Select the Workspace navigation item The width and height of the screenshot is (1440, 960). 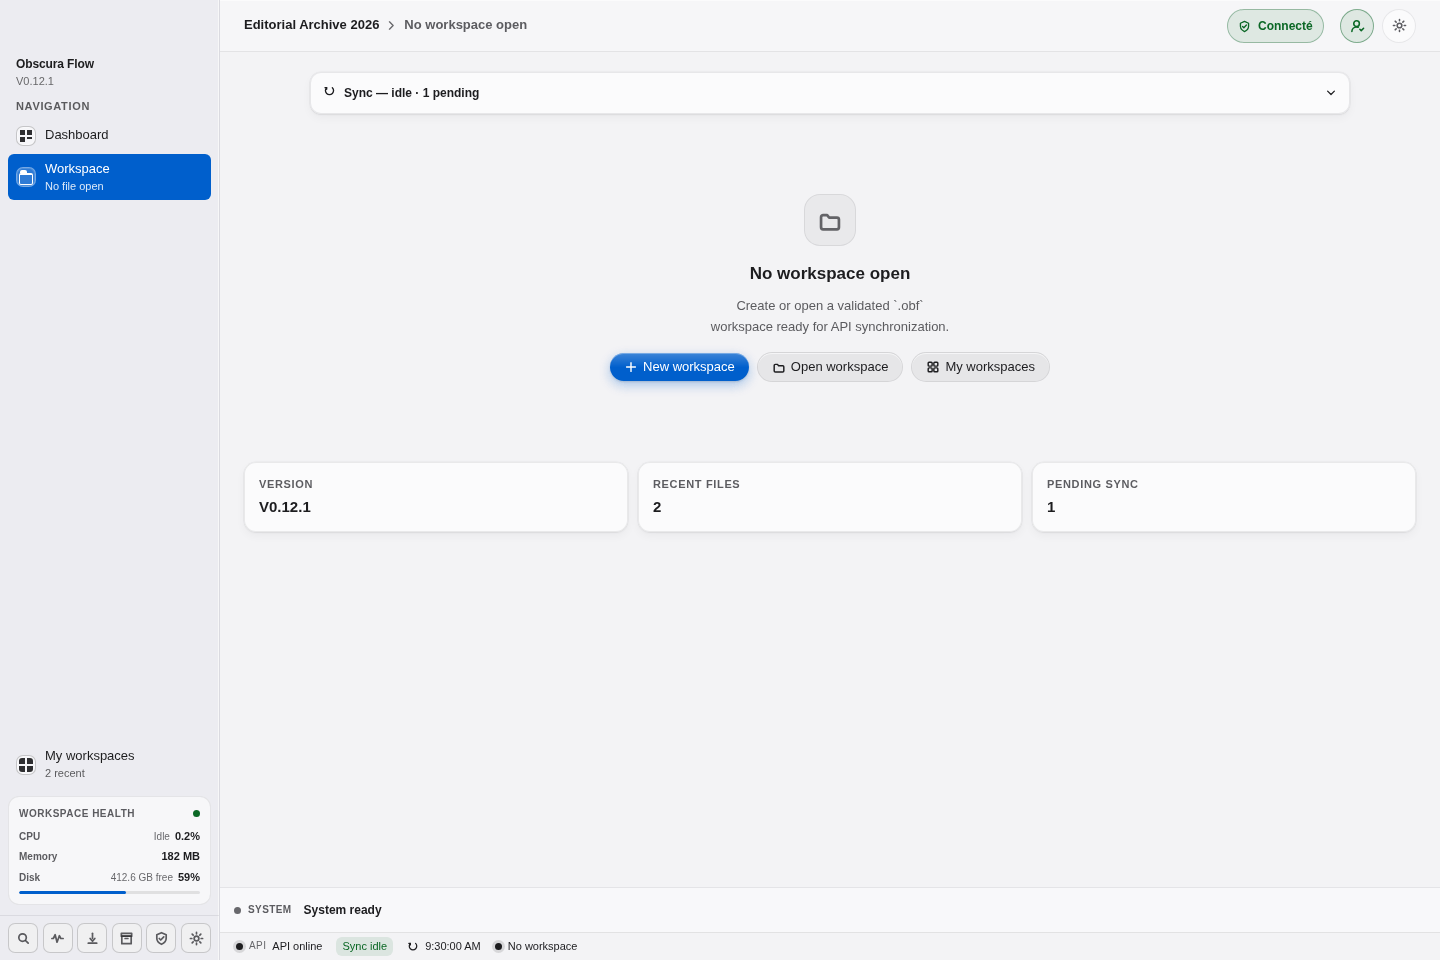(x=110, y=177)
